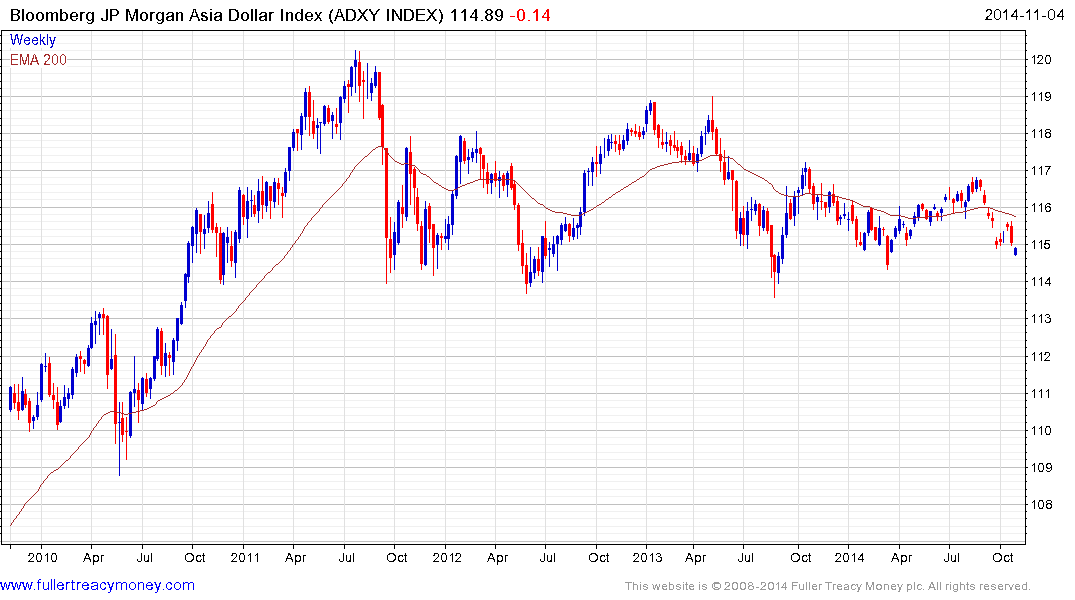
Task: Click the y-axis label 113
Action: 1041,319
